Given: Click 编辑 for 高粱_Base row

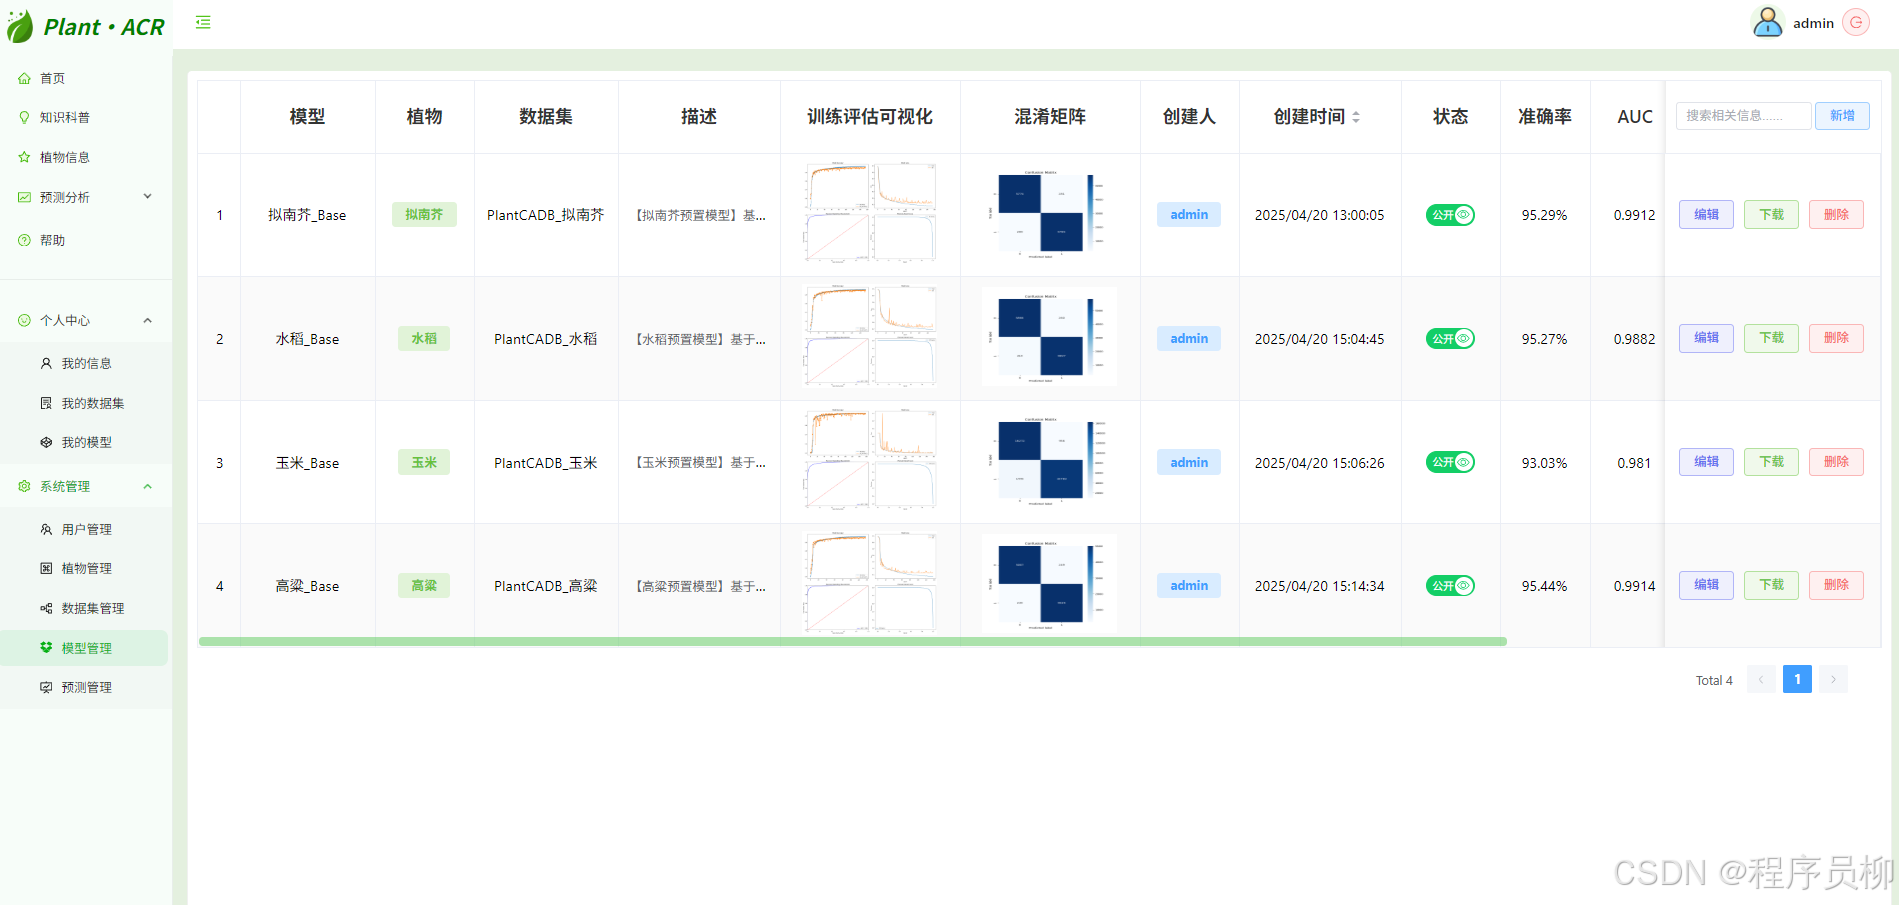Looking at the screenshot, I should click(x=1706, y=585).
